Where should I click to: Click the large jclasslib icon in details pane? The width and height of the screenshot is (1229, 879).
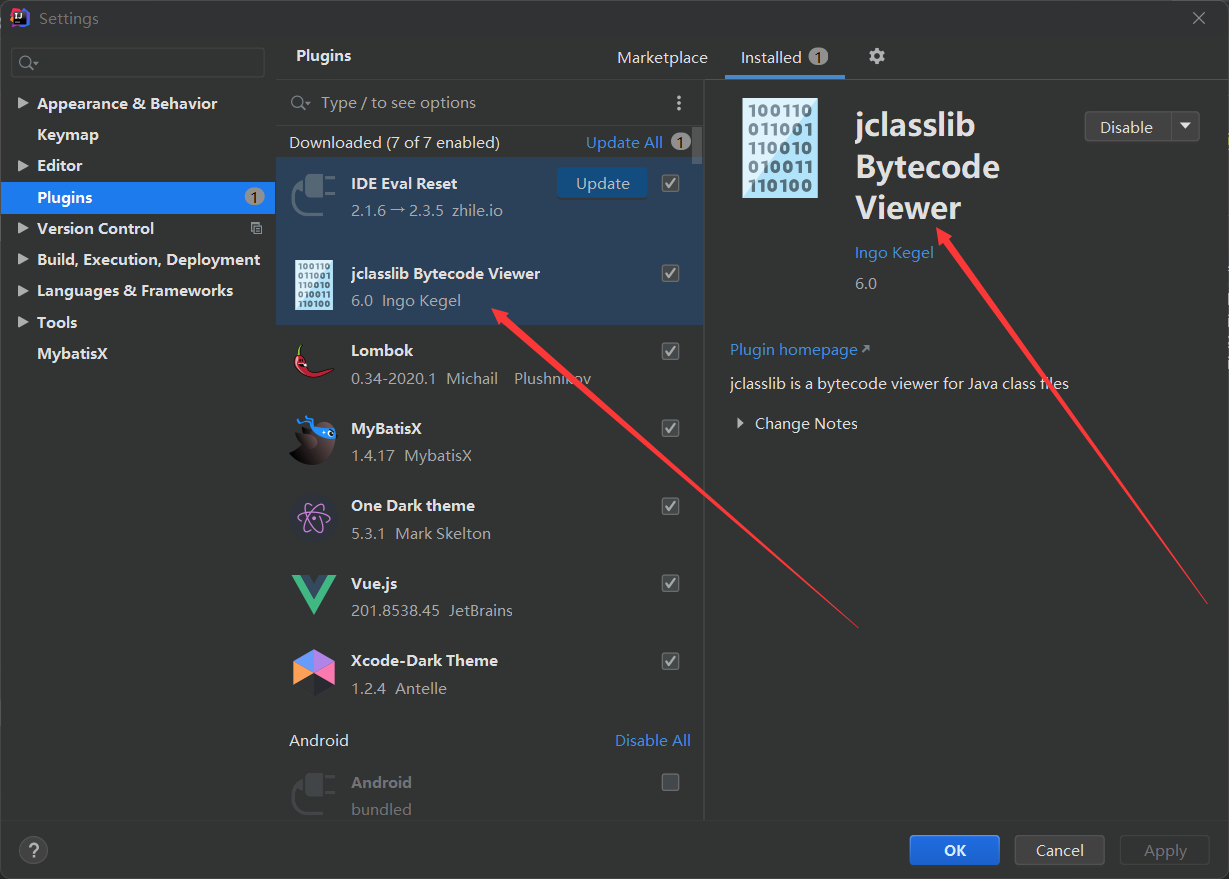(x=780, y=147)
